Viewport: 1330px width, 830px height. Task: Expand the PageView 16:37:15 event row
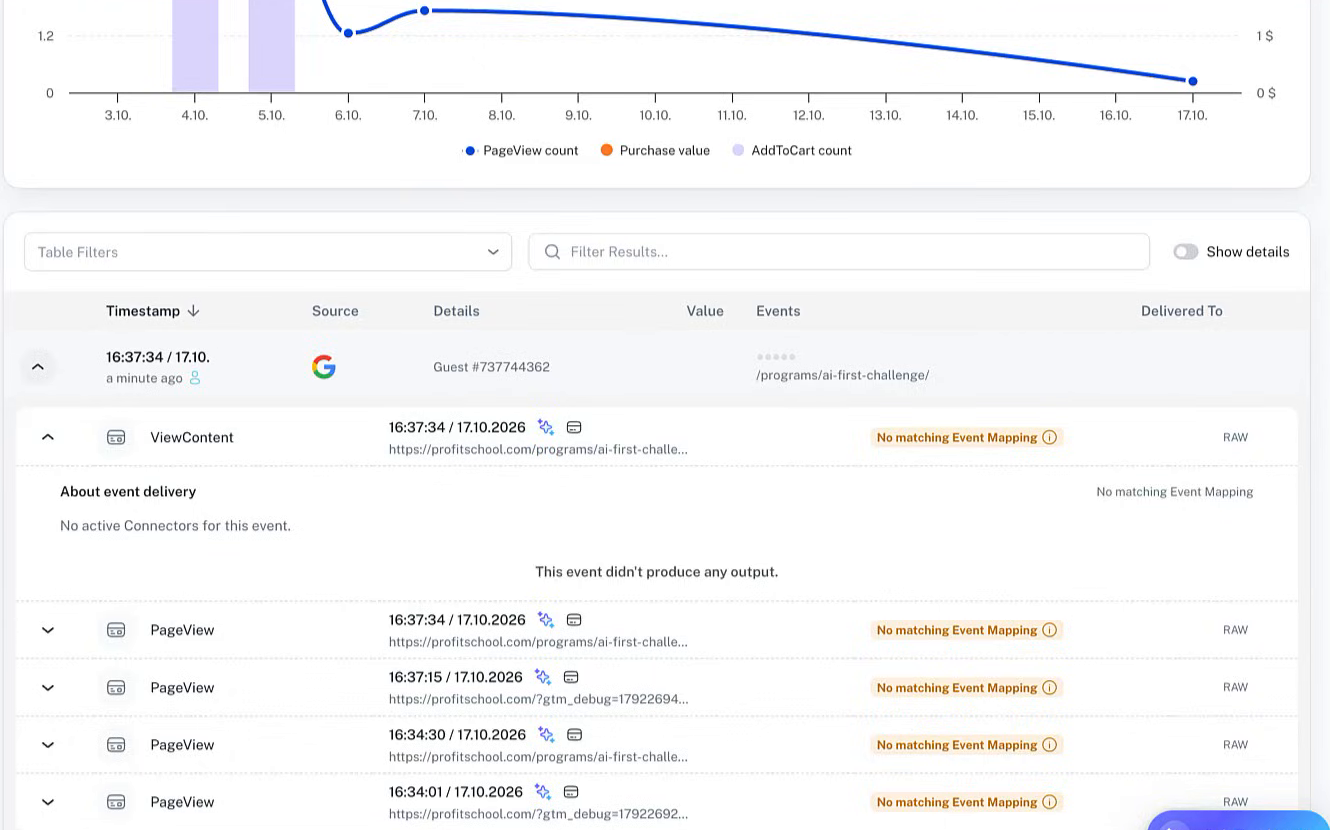coord(48,688)
